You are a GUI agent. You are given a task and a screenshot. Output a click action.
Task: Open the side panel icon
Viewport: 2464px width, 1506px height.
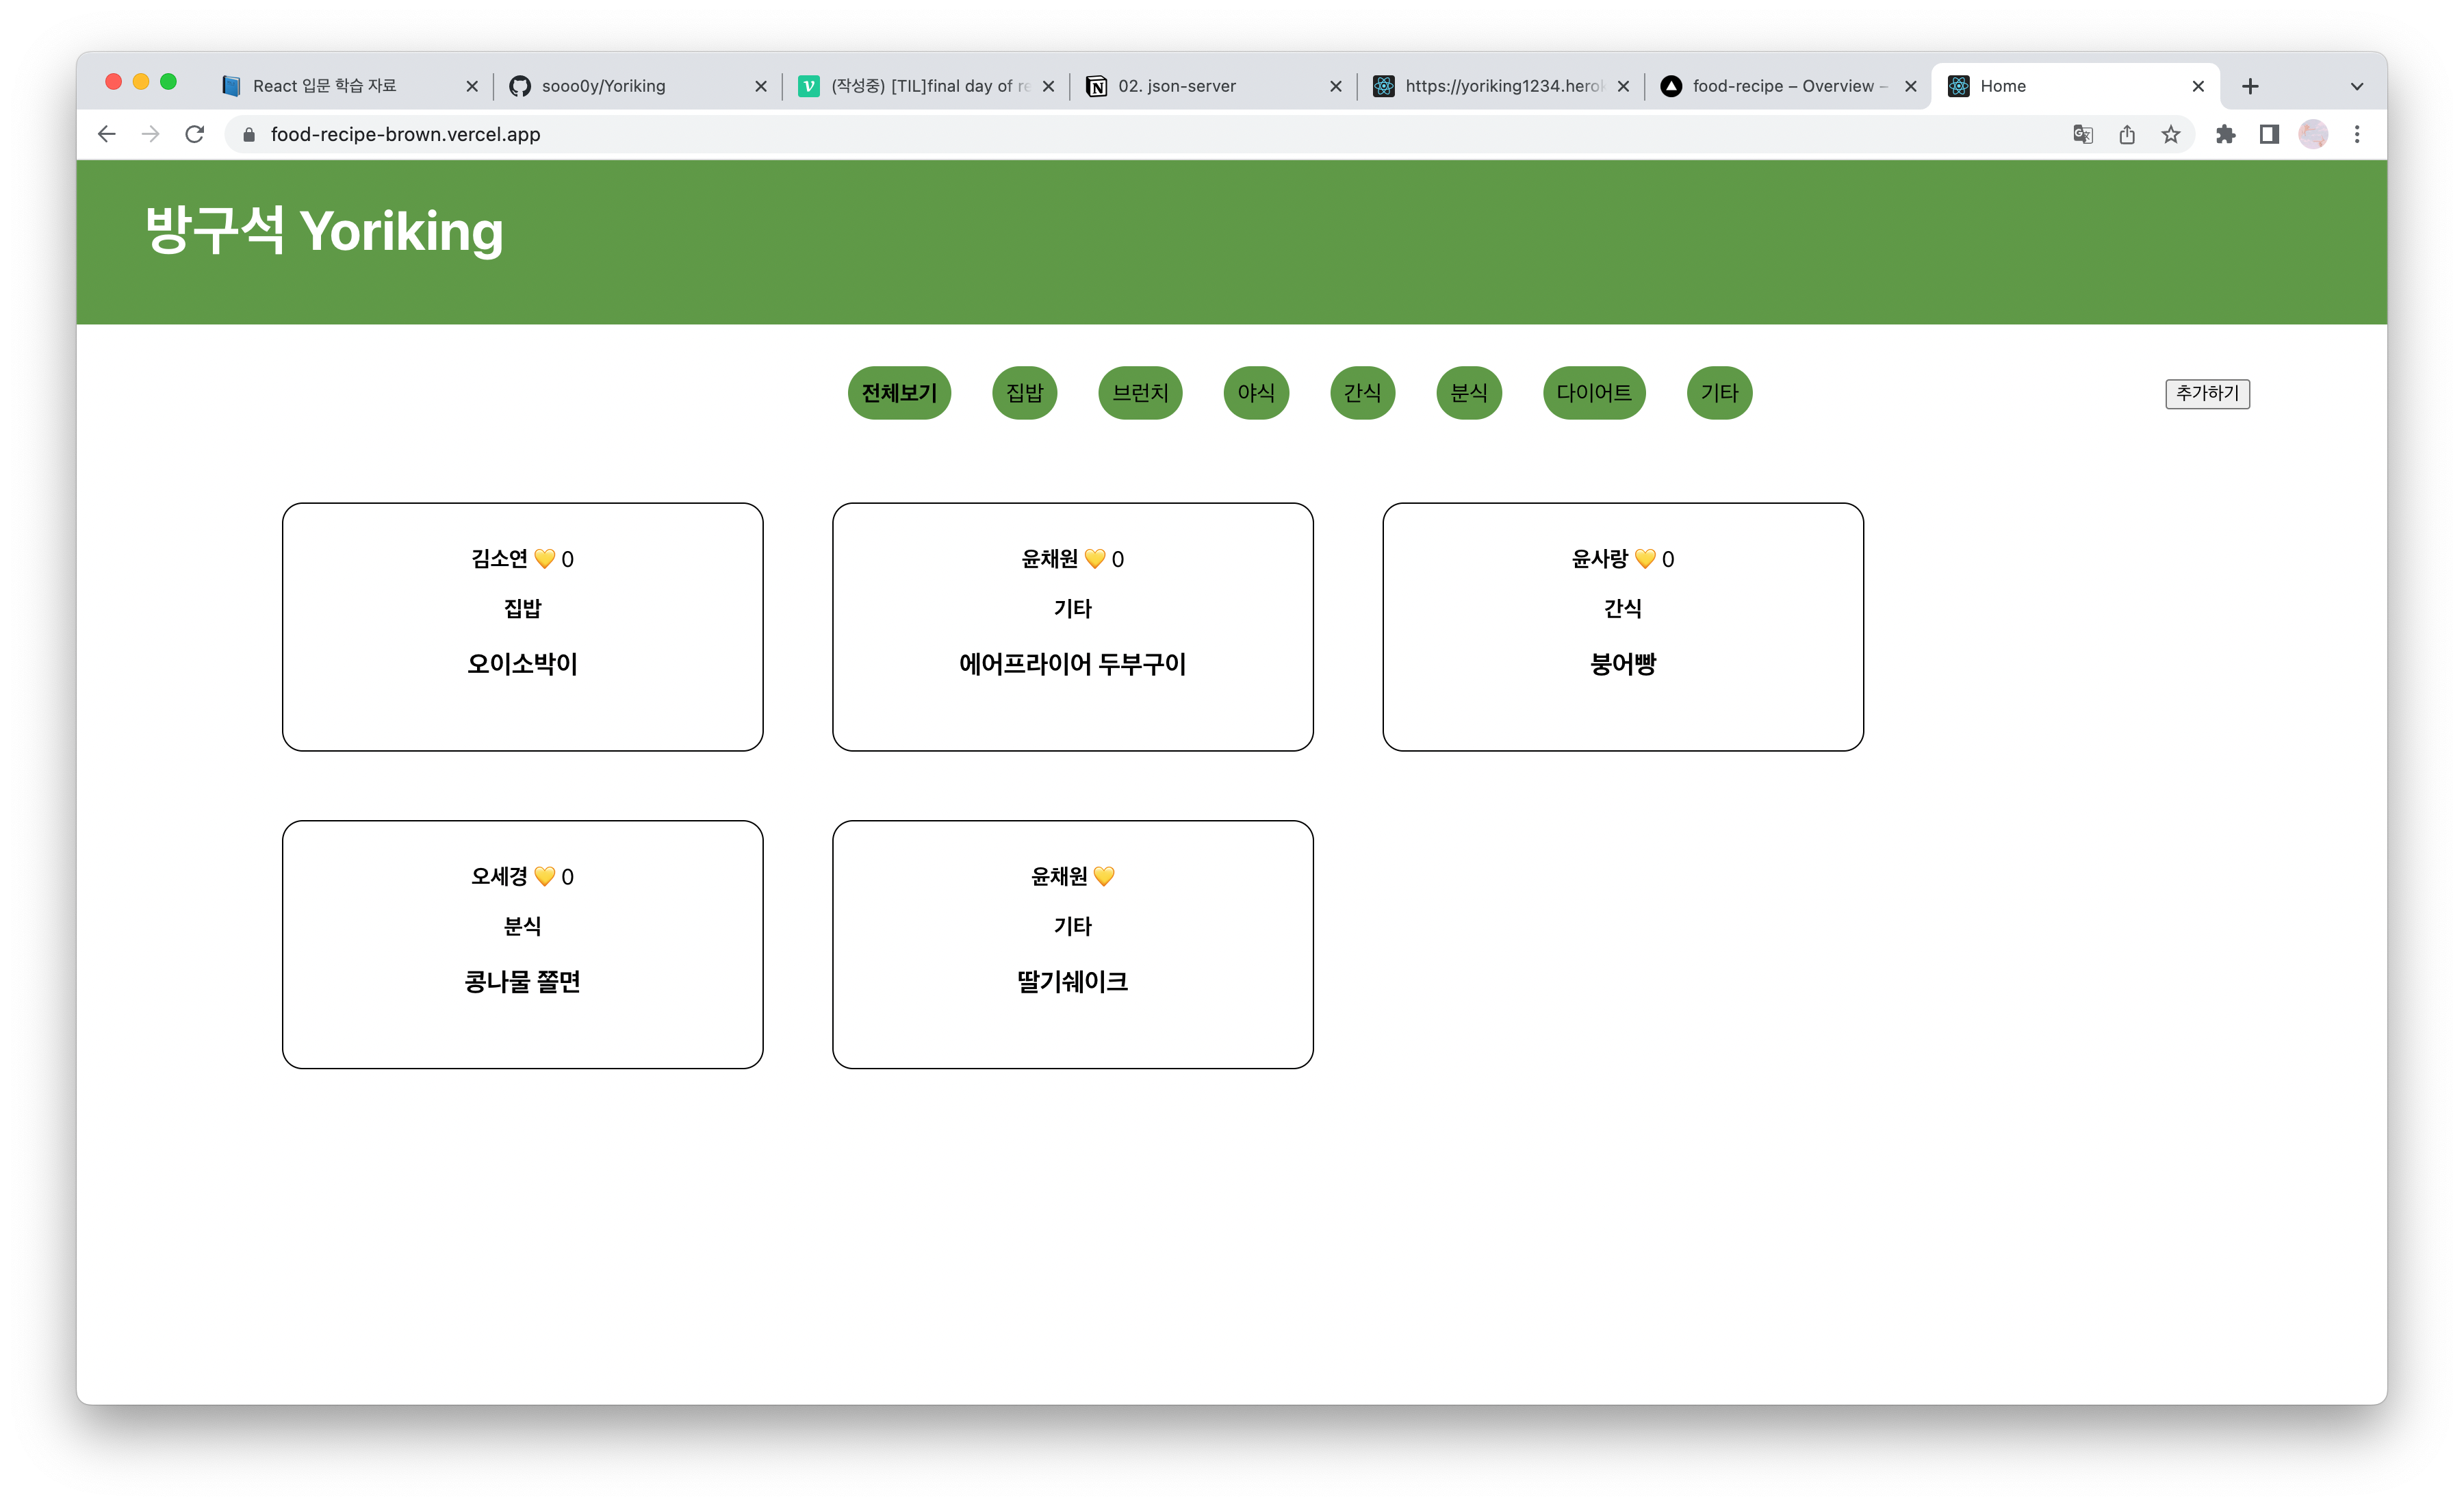point(2269,133)
